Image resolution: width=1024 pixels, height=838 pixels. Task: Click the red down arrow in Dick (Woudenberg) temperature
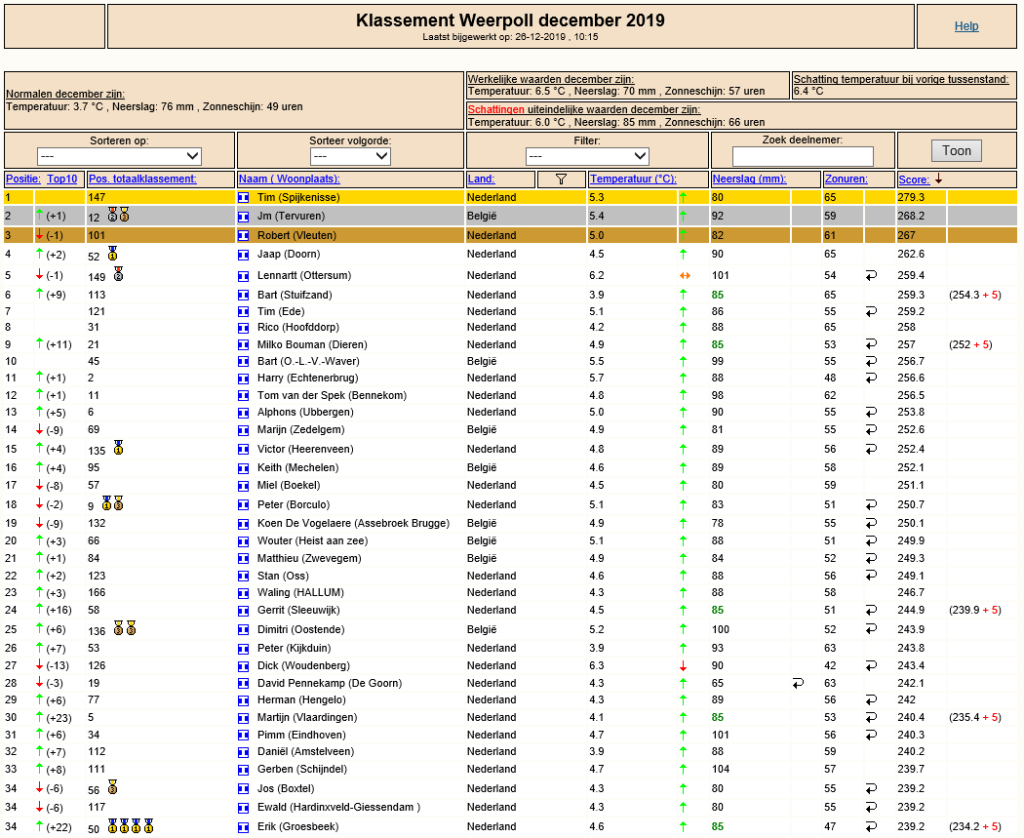point(683,666)
